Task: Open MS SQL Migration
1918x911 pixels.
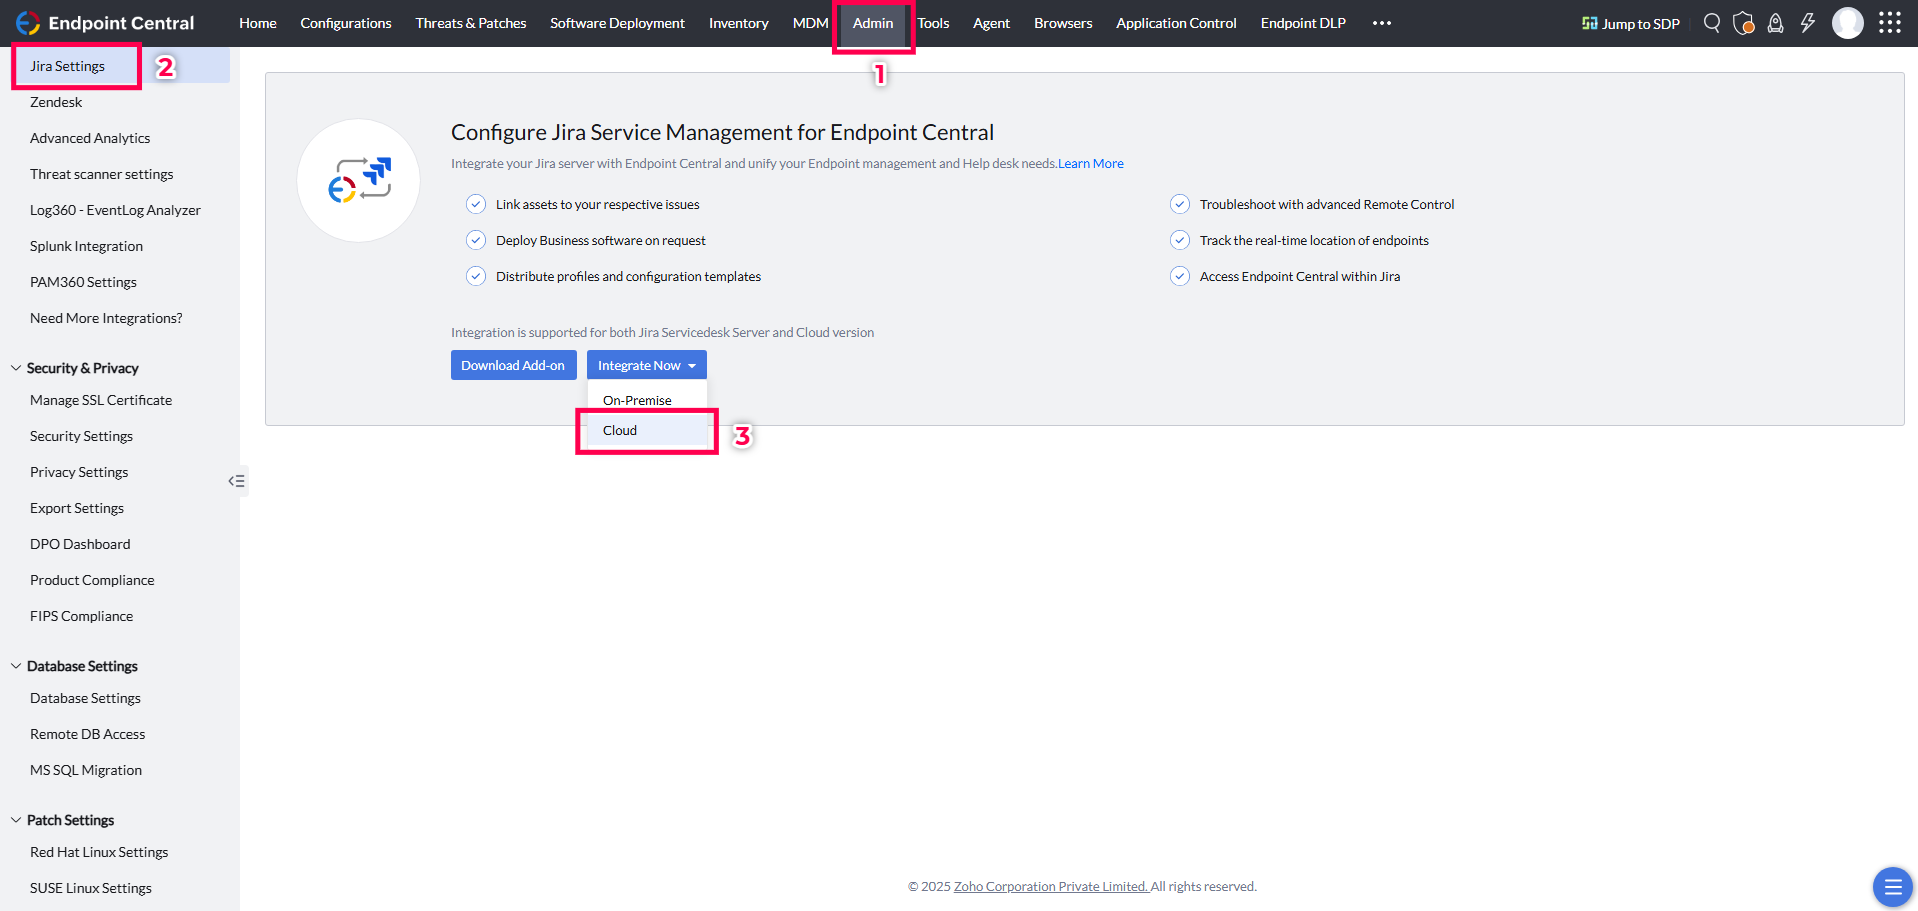Action: tap(86, 770)
